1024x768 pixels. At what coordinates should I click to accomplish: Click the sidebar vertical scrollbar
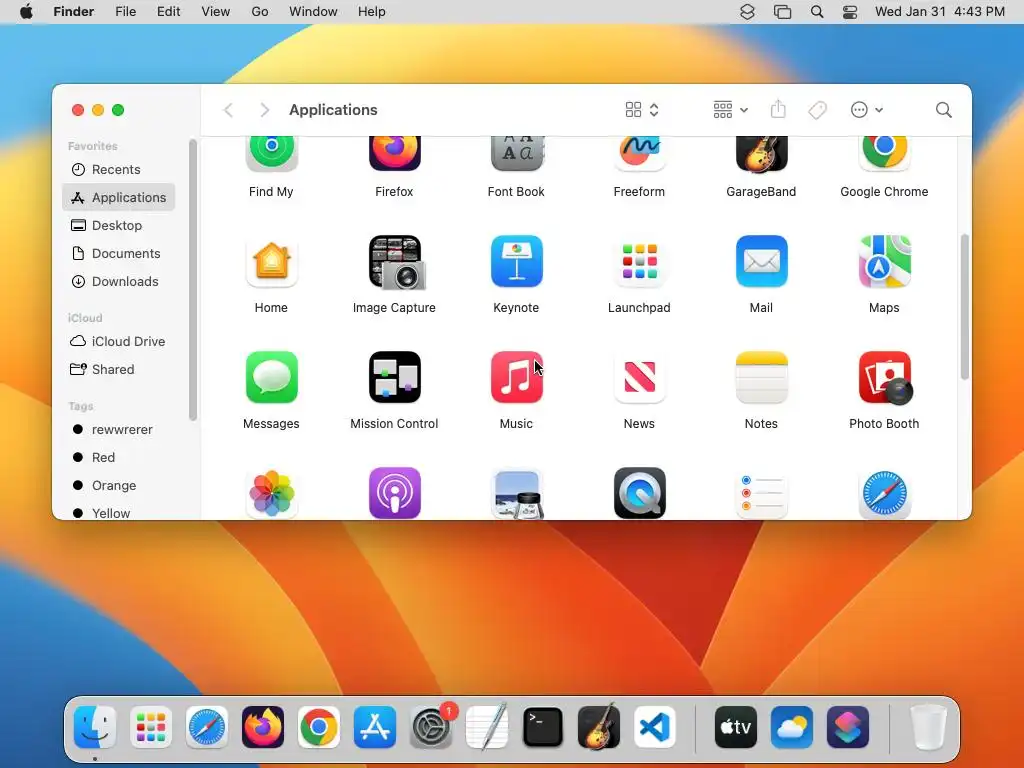coord(193,280)
